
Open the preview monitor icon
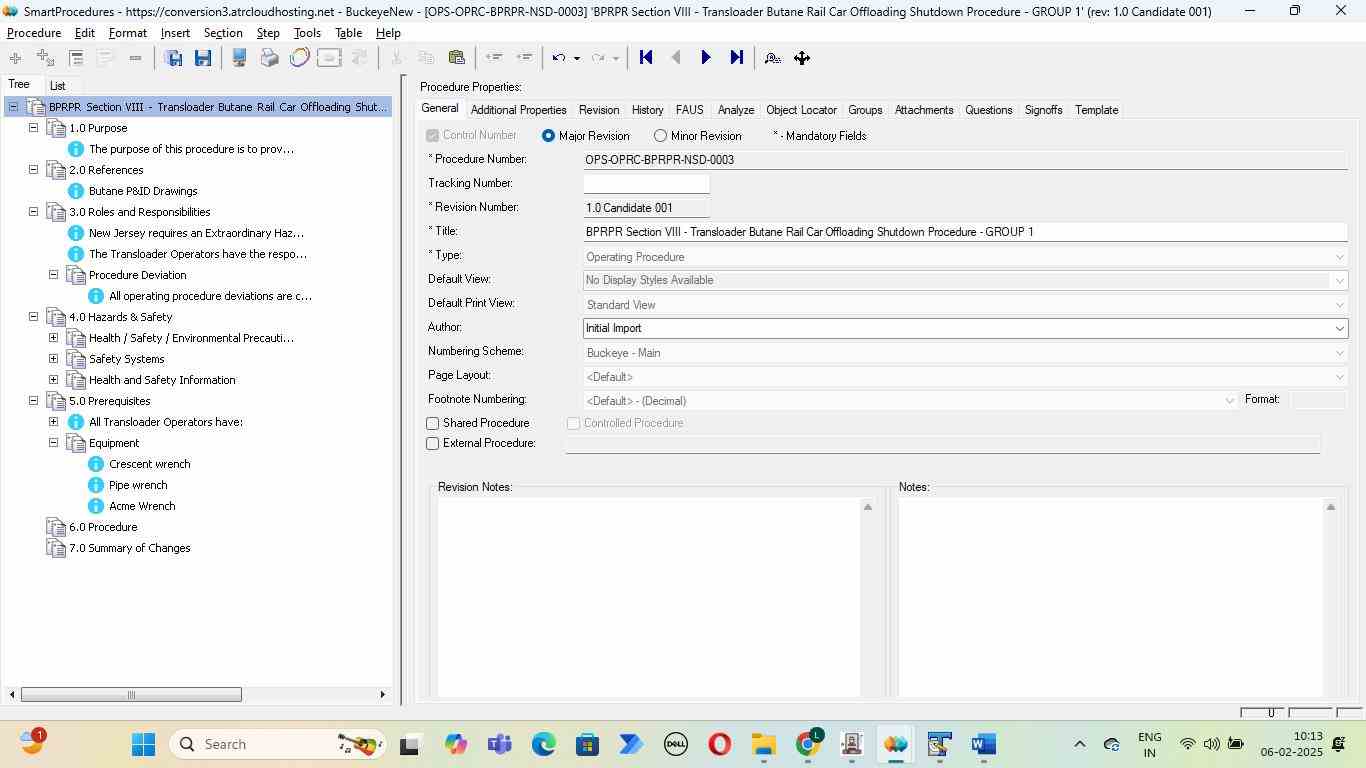239,58
